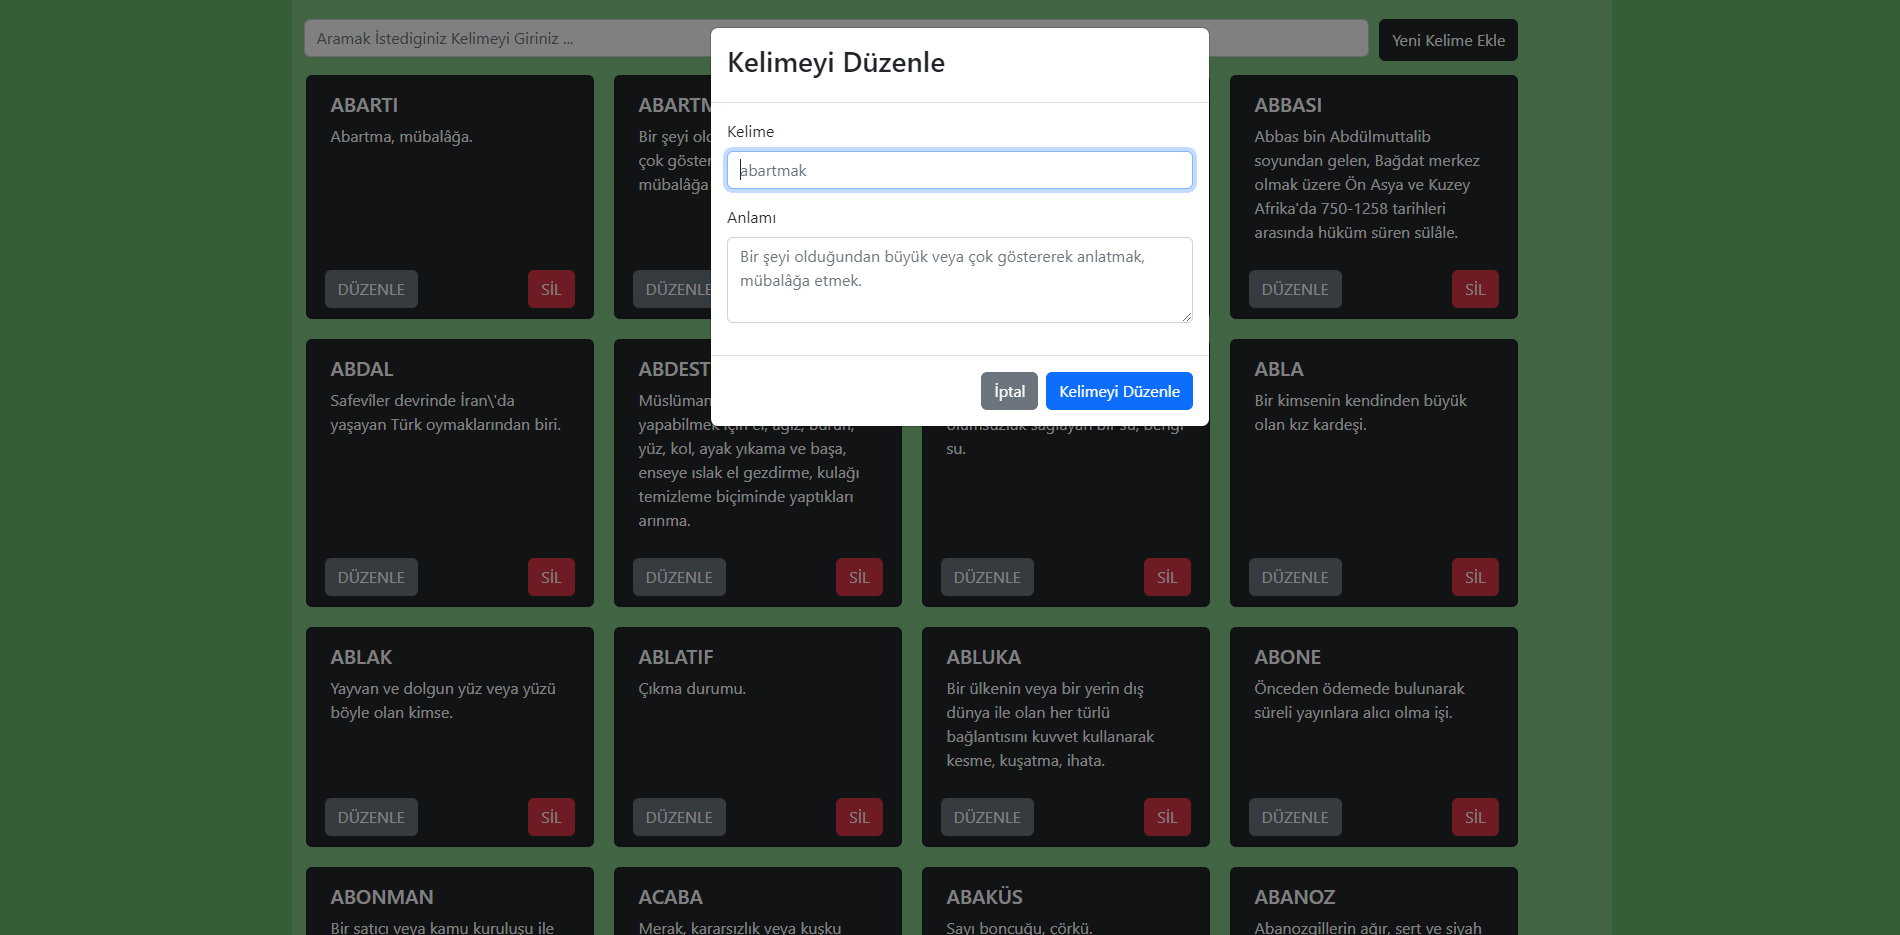Delete the ABARTI word entry
Image resolution: width=1900 pixels, height=935 pixels.
pos(551,289)
